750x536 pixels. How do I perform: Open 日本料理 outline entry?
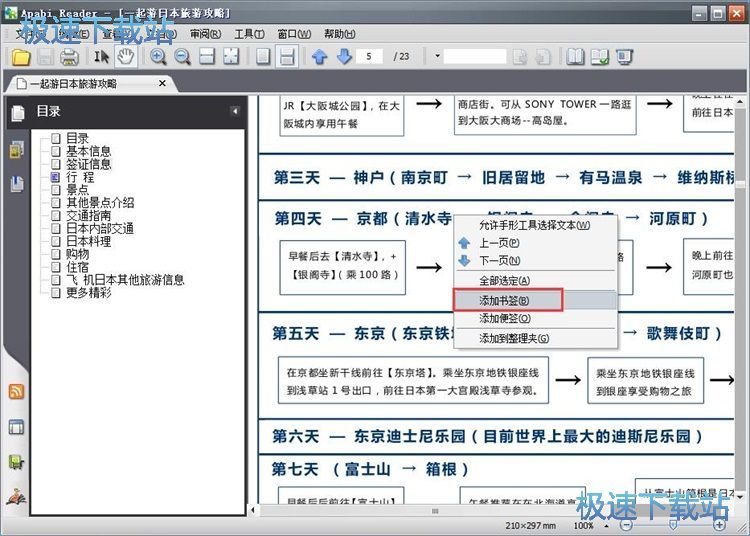tap(88, 241)
